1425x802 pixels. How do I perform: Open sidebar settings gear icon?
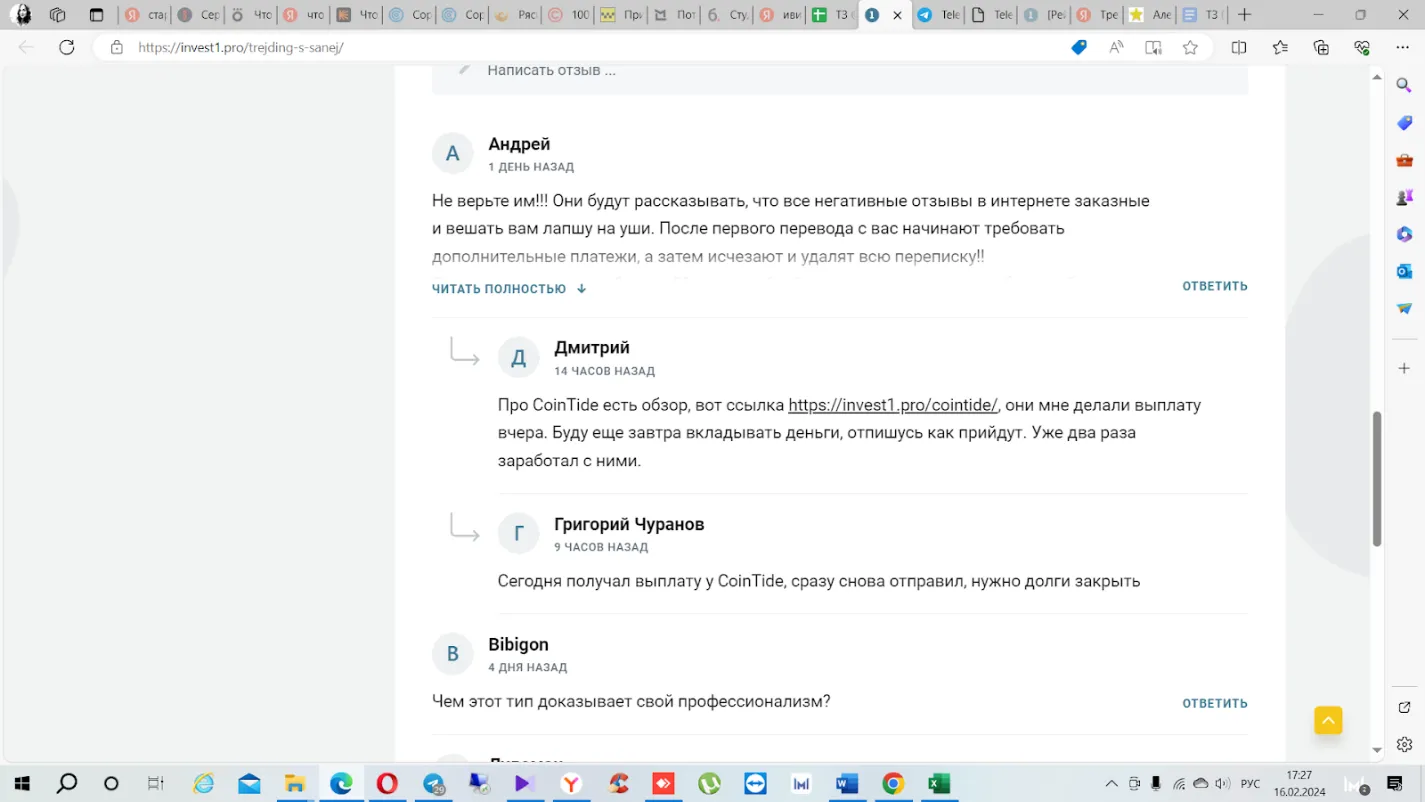(x=1404, y=744)
